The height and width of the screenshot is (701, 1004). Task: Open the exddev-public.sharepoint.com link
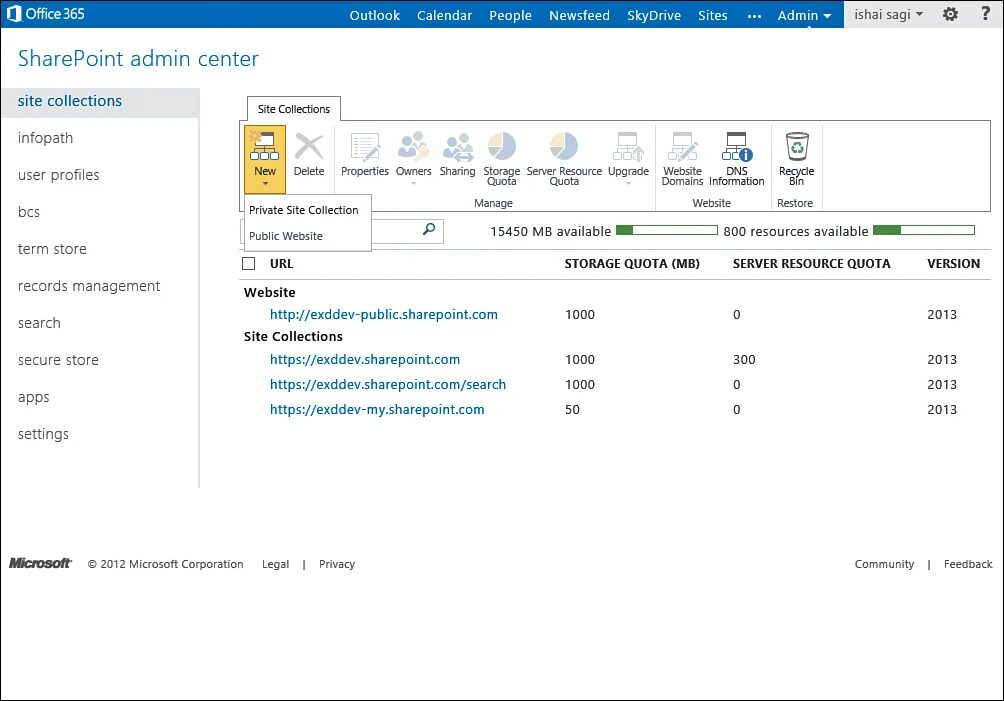[384, 314]
